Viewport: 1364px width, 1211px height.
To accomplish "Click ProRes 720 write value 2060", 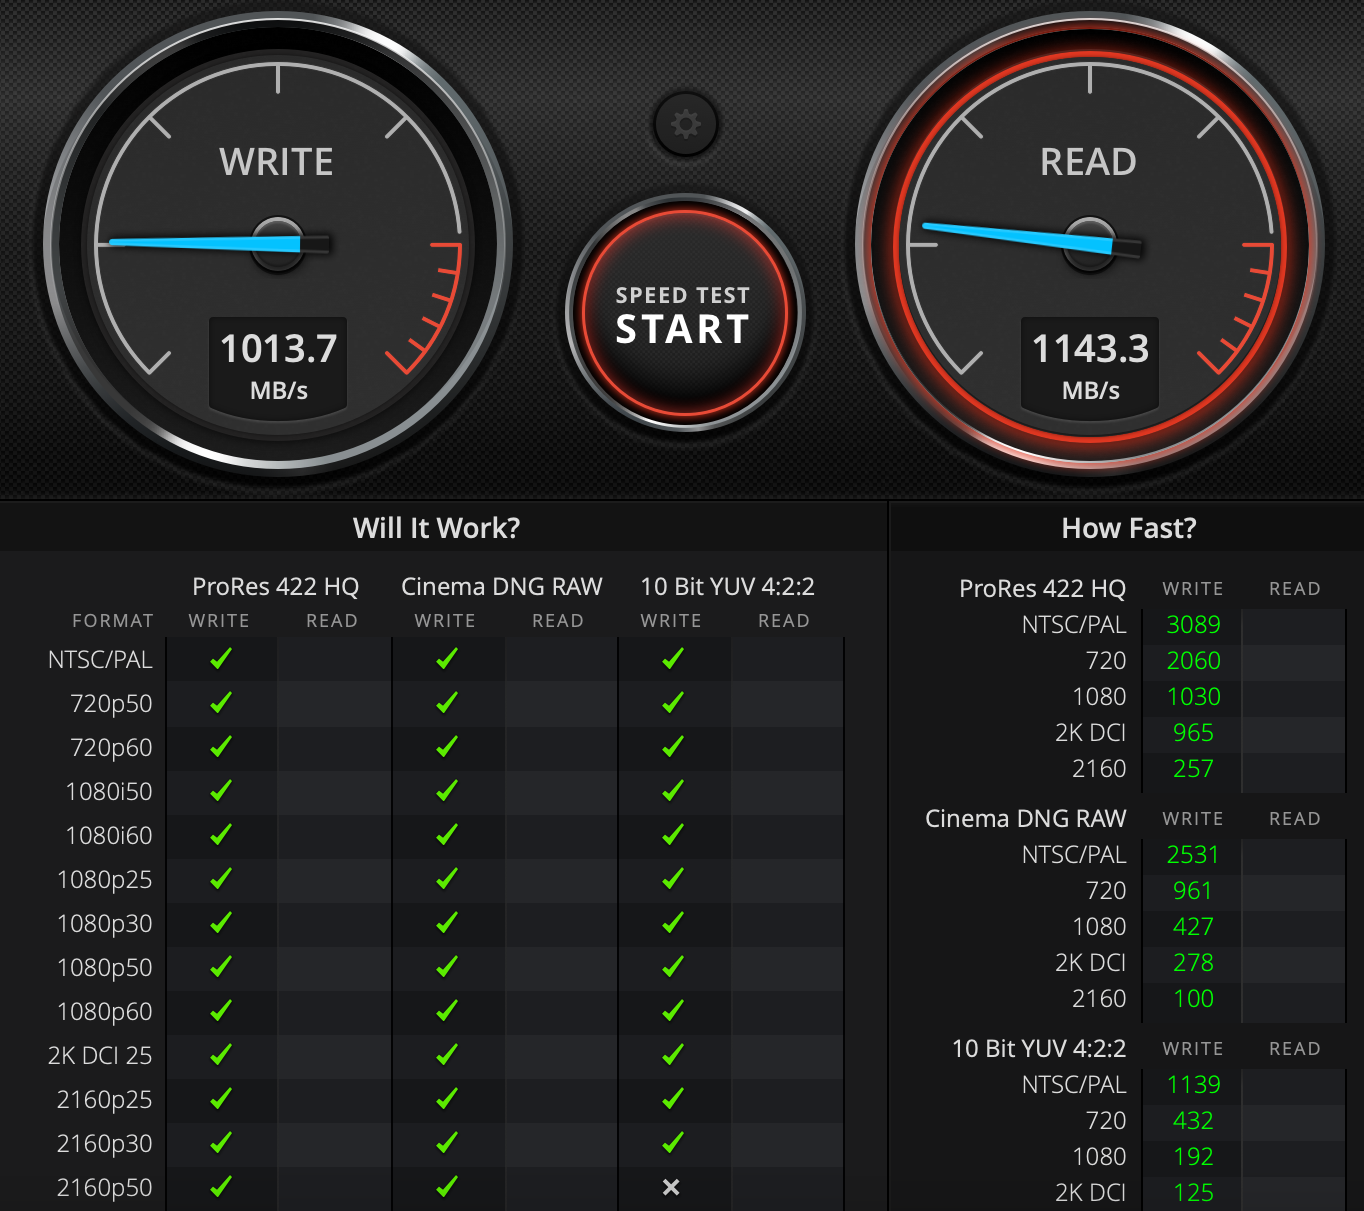I will point(1193,661).
